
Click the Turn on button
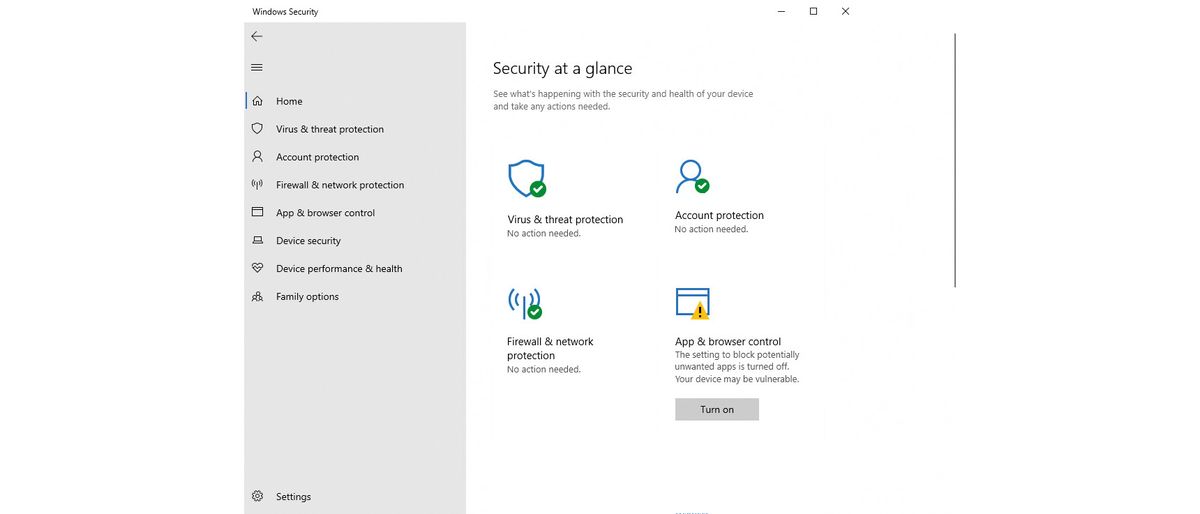(x=717, y=409)
